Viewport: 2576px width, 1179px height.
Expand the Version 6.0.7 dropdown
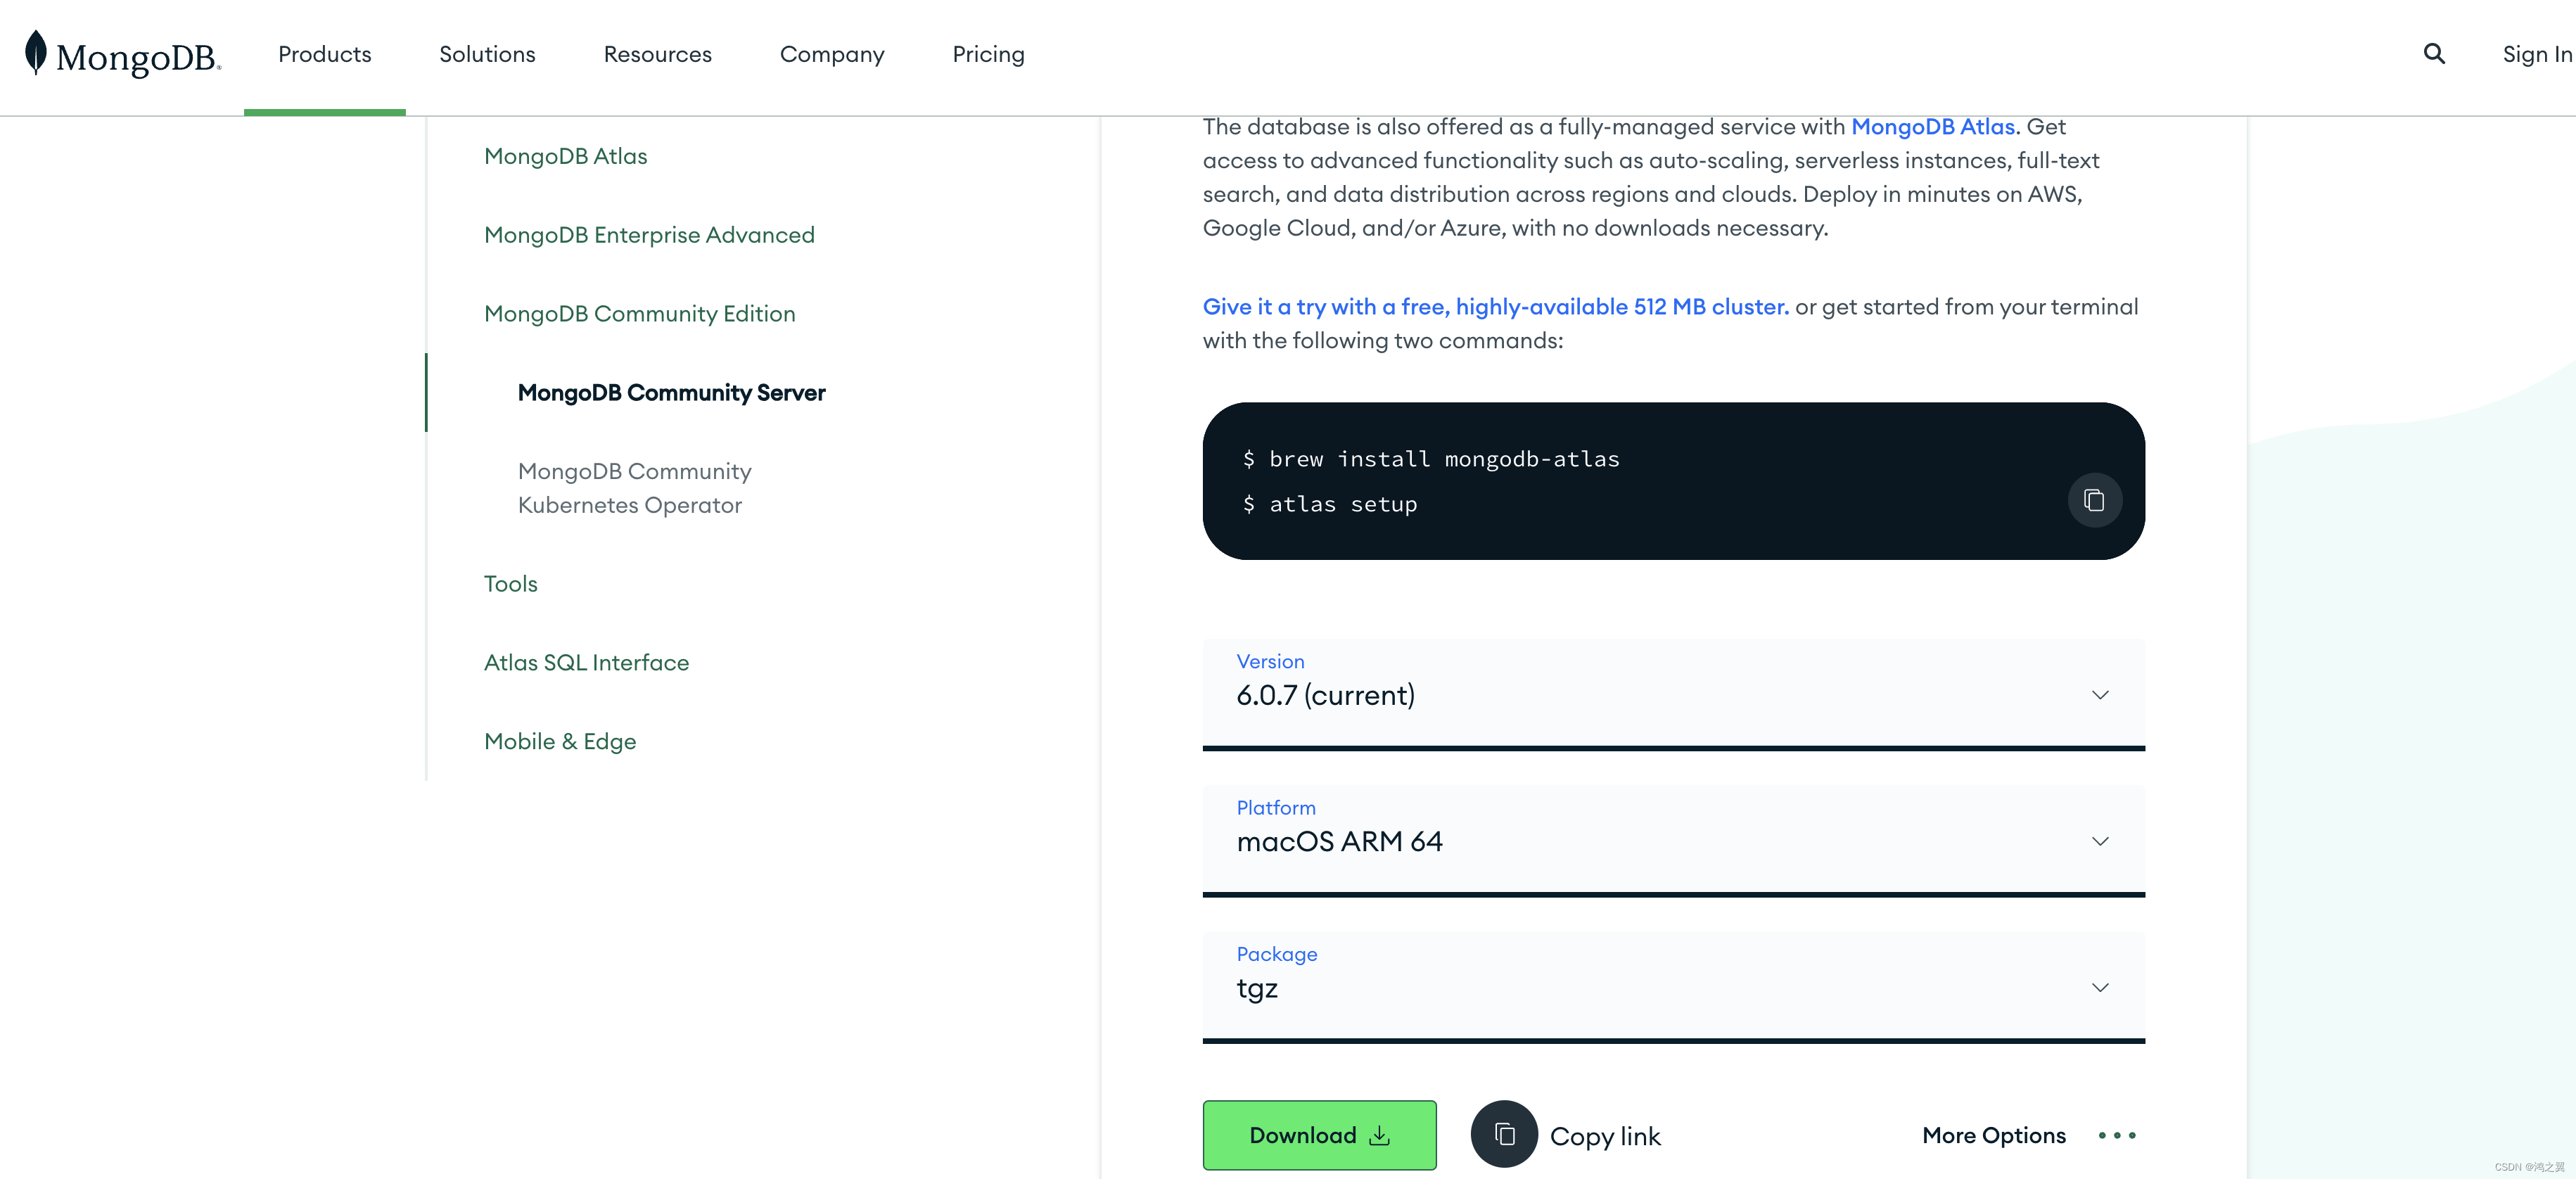click(x=1673, y=692)
